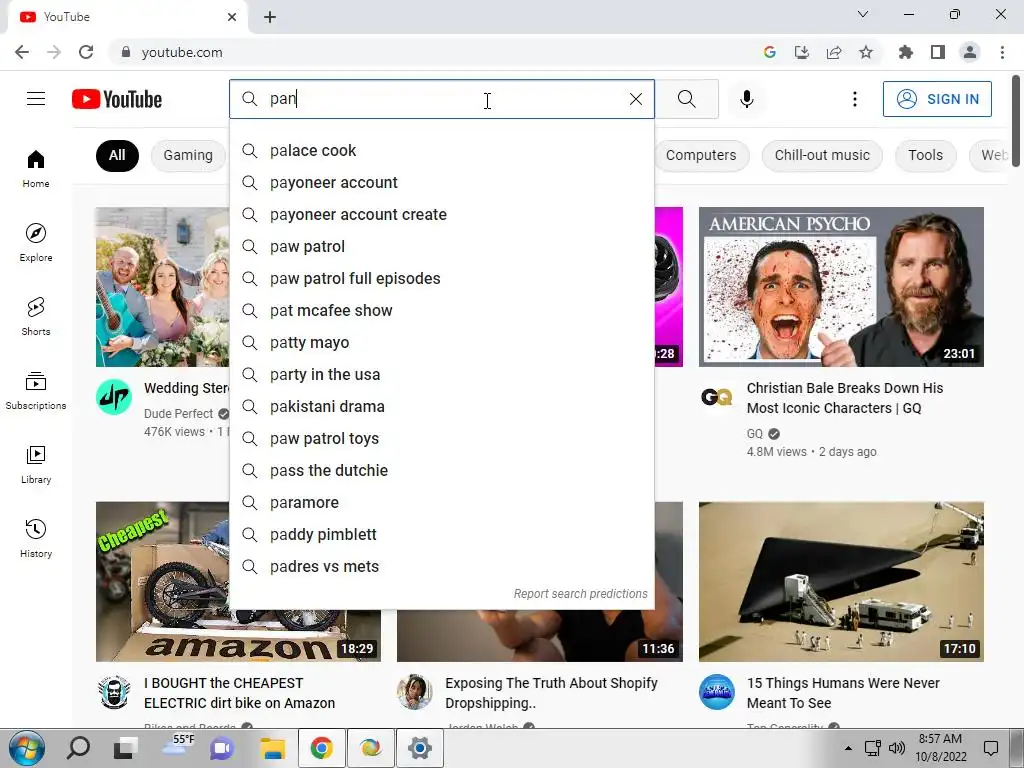Open a new Chrome tab

coord(270,17)
